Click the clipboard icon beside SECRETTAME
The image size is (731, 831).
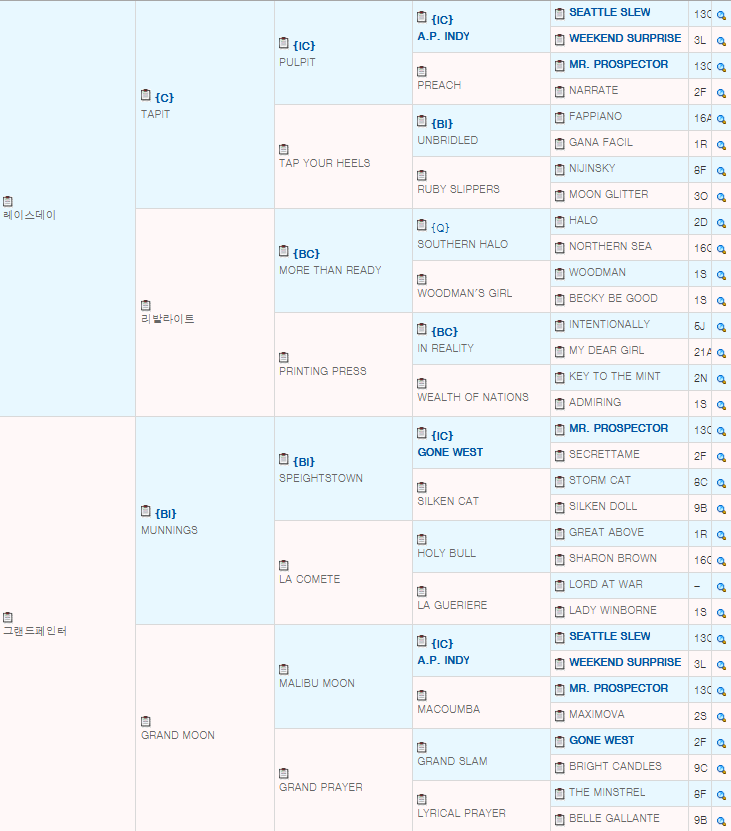(560, 455)
